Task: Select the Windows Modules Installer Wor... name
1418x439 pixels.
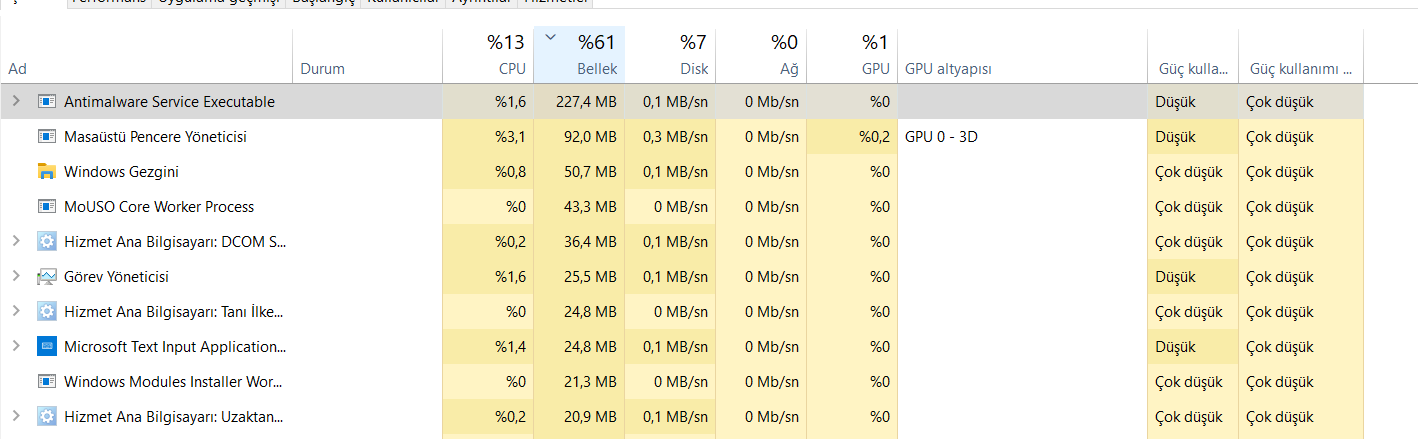Action: click(174, 382)
